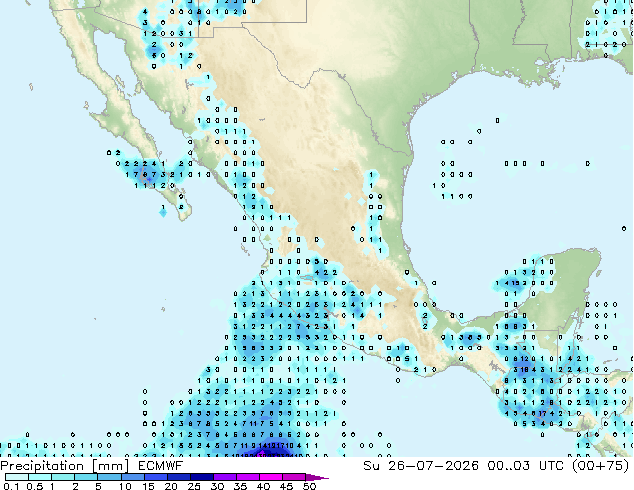Click the "0.1" legend tick label
This screenshot has height=490, width=634.
[x=11, y=486]
